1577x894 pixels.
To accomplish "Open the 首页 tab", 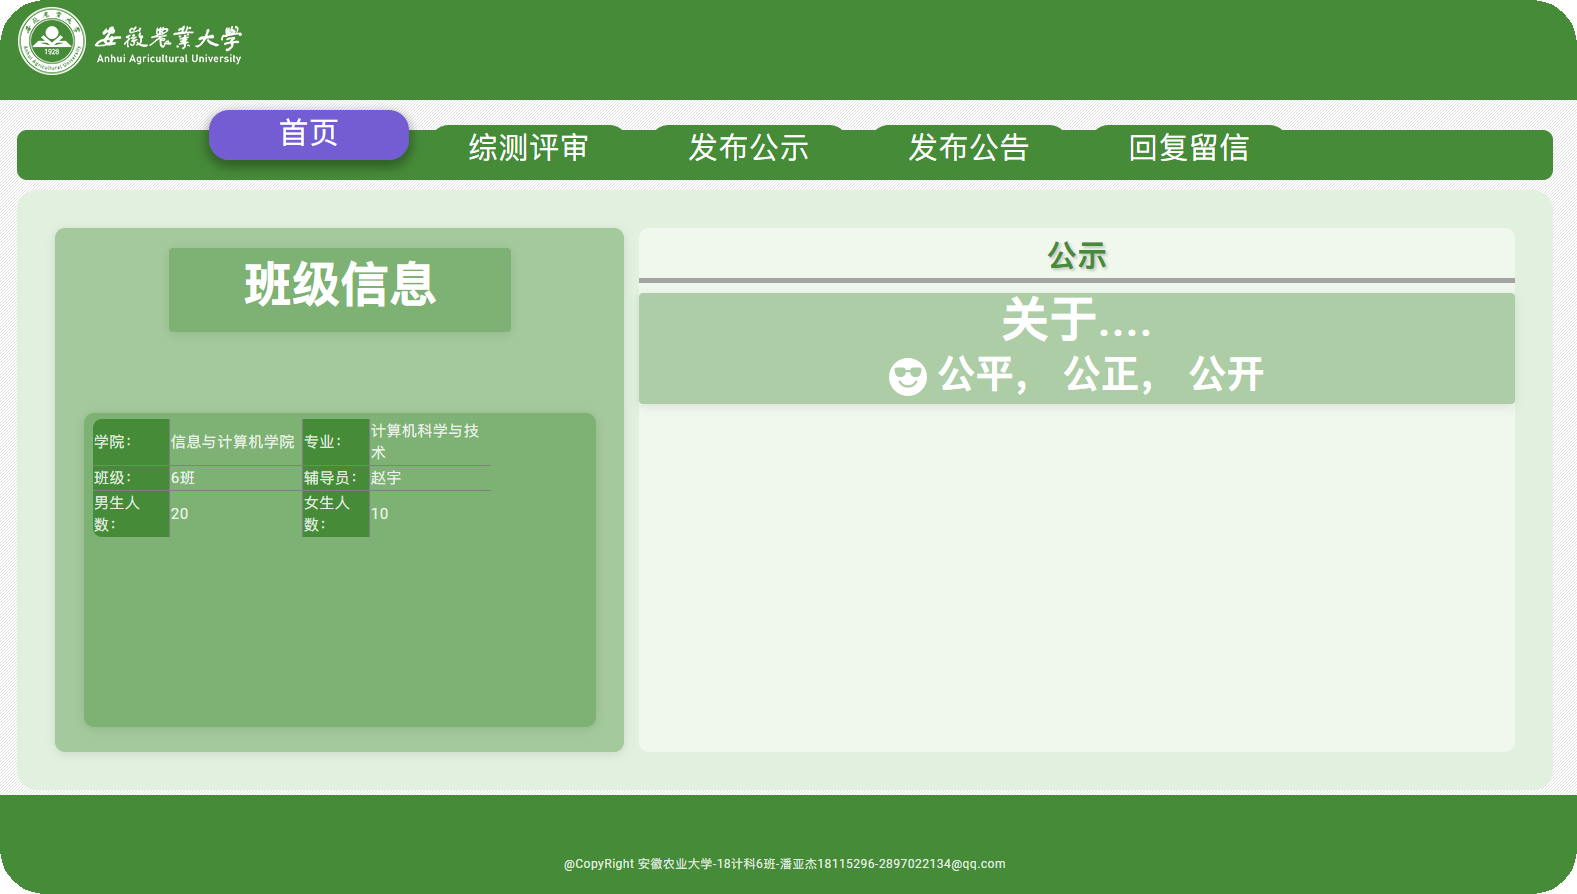I will pyautogui.click(x=309, y=134).
